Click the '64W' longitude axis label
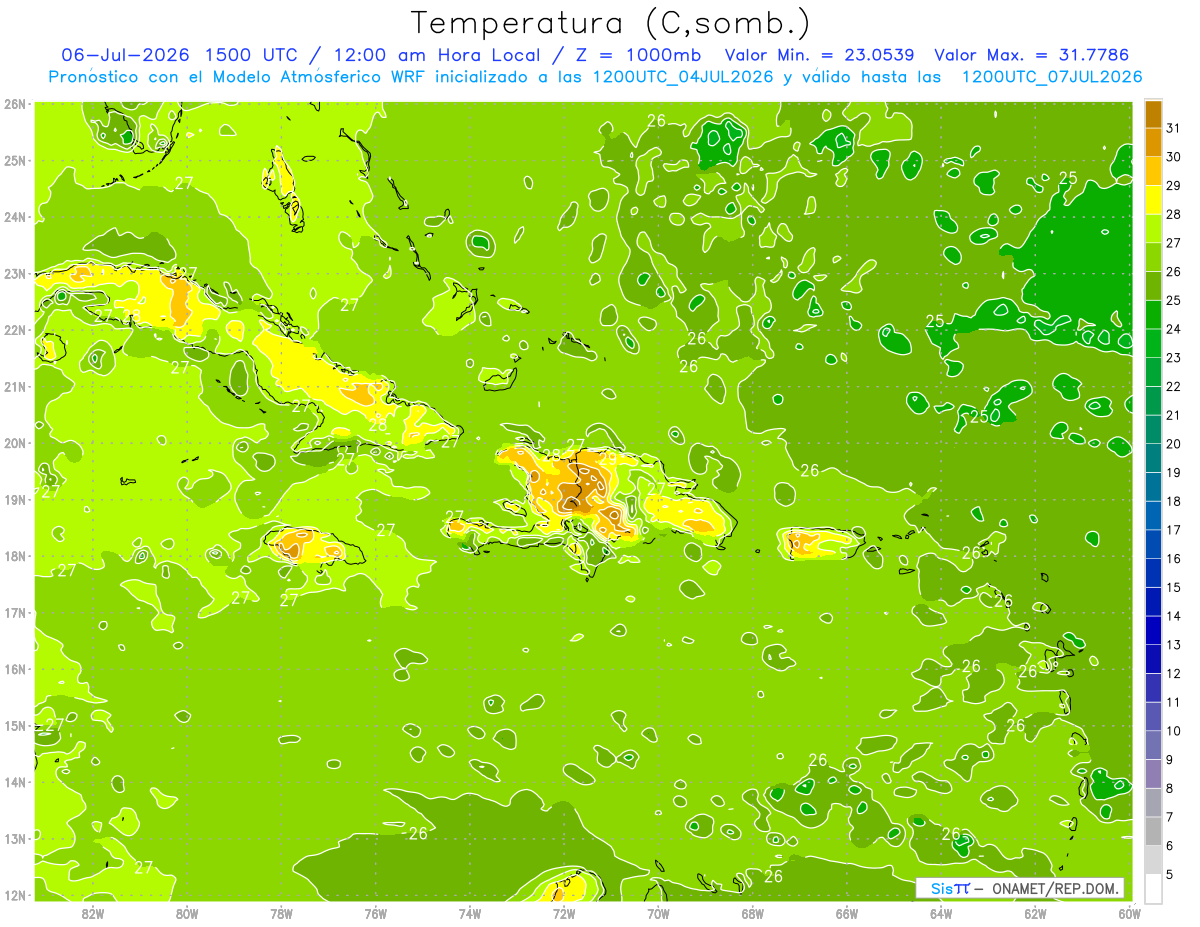Screen dimensions: 1200x927 coord(941,912)
